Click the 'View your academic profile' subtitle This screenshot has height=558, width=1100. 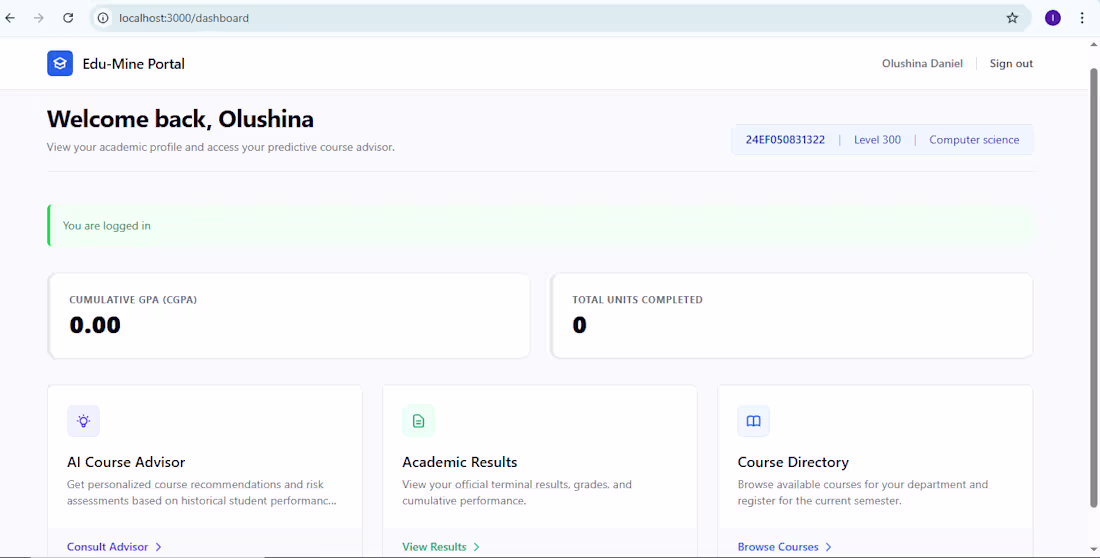[221, 147]
